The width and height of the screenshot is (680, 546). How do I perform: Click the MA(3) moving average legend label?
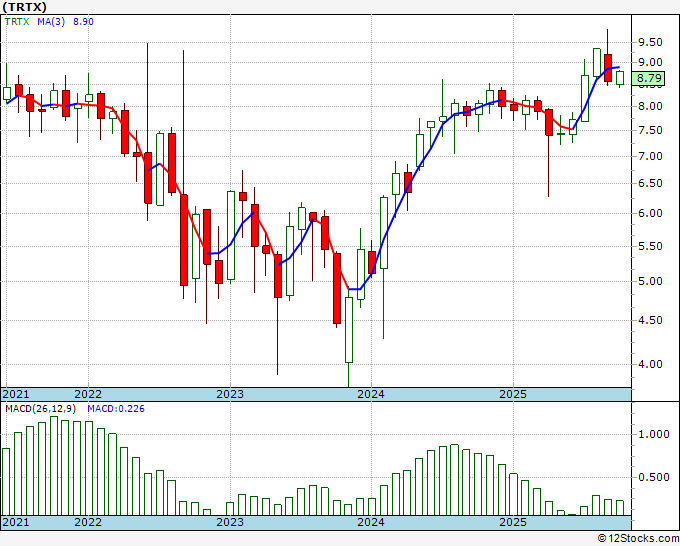(51, 22)
